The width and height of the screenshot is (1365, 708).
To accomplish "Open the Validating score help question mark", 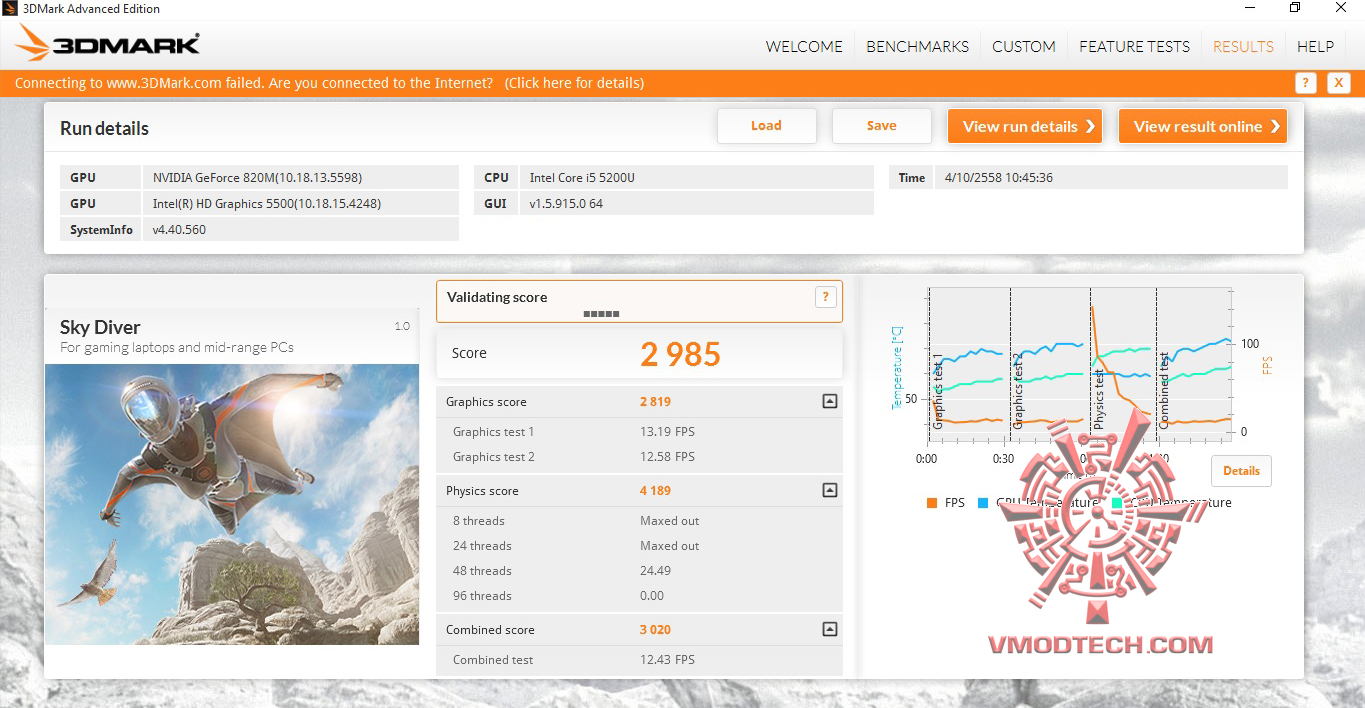I will point(825,296).
